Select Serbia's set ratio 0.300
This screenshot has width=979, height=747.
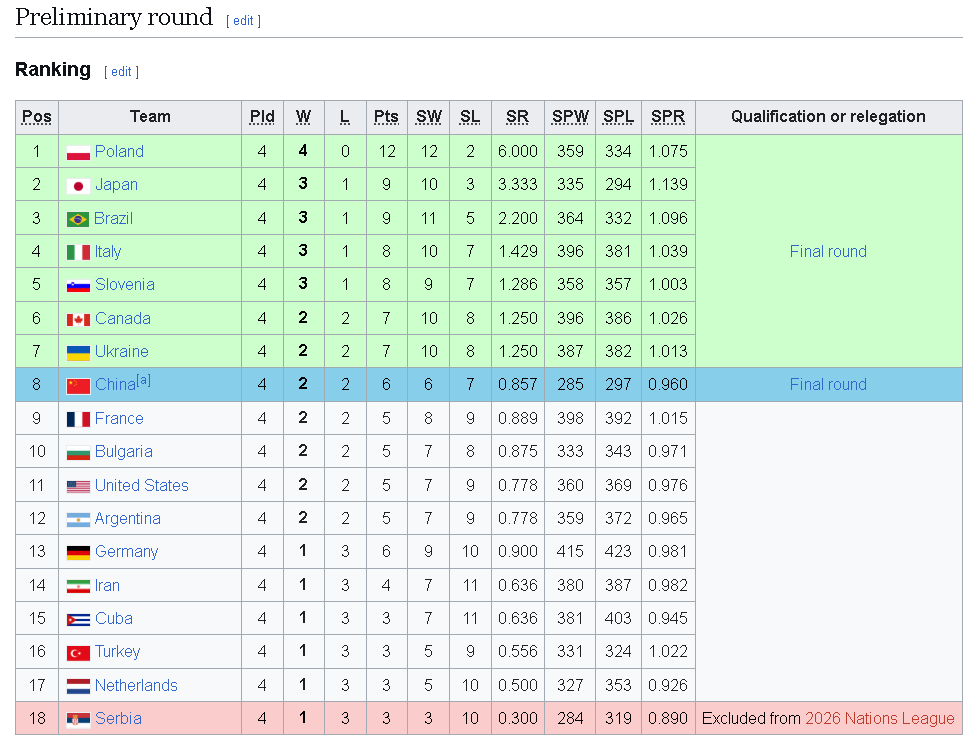(518, 718)
